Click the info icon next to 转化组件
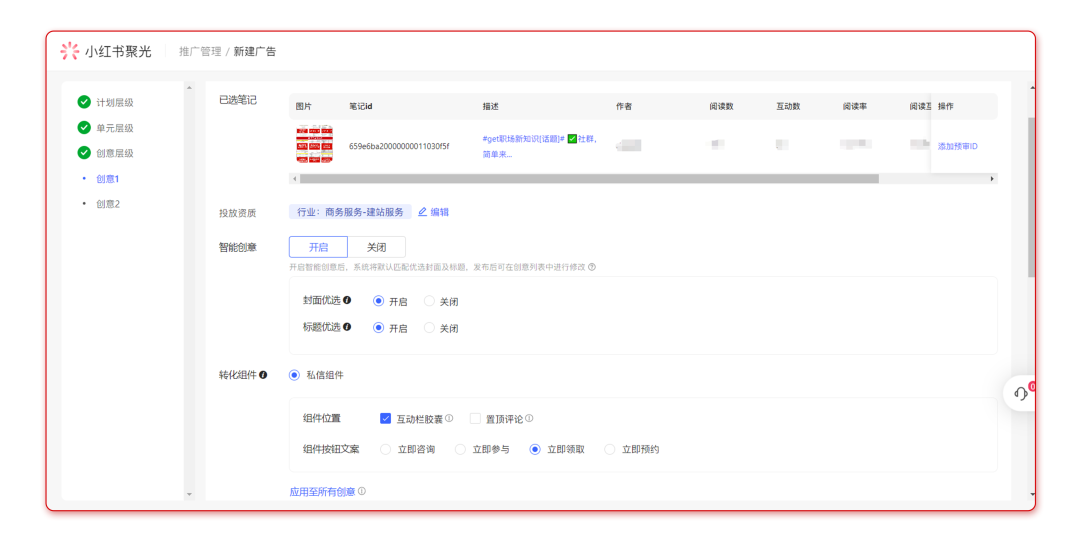The width and height of the screenshot is (1080, 547). pos(264,375)
